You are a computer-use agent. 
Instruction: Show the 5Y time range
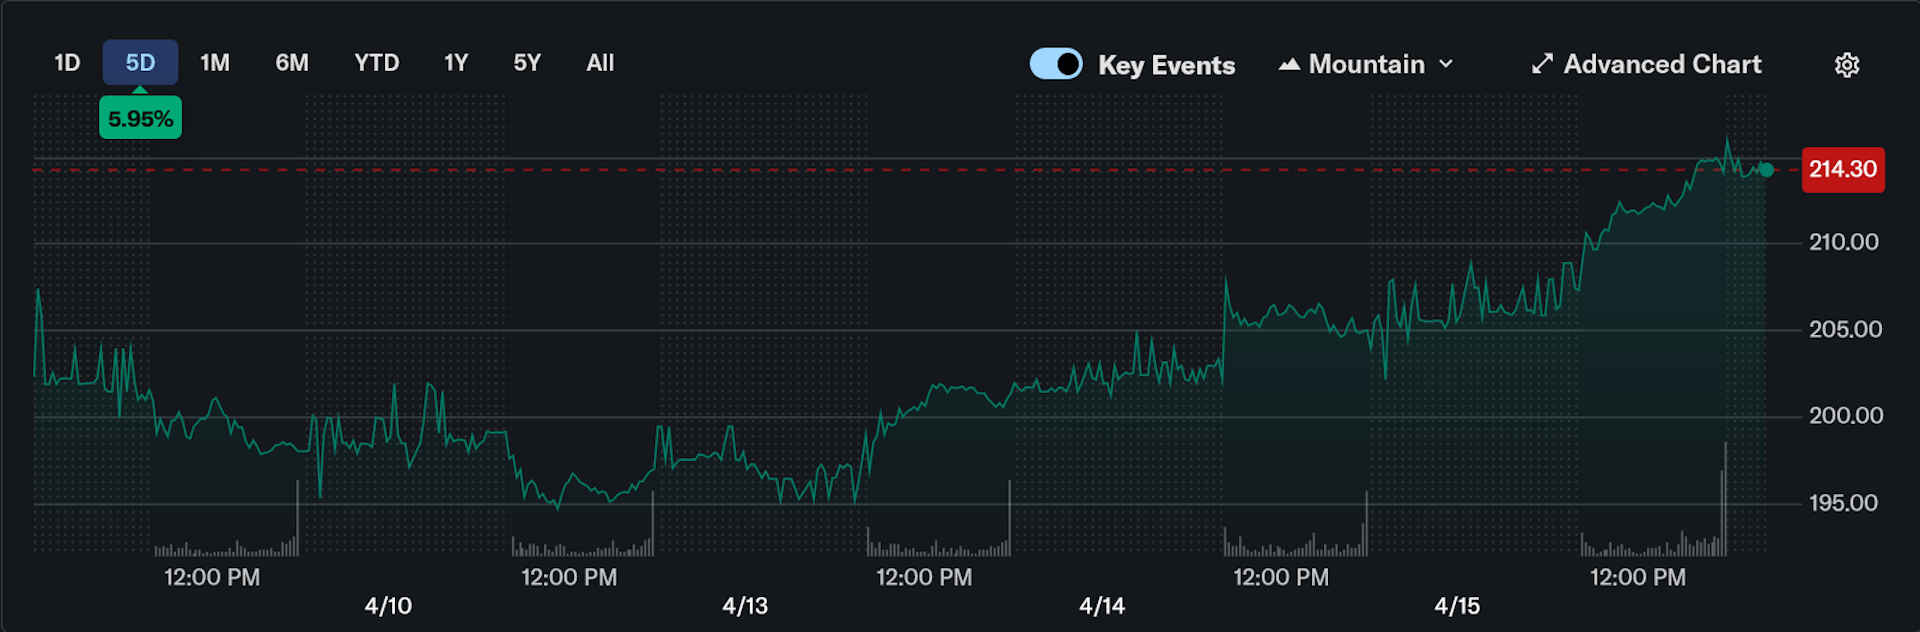tap(527, 63)
